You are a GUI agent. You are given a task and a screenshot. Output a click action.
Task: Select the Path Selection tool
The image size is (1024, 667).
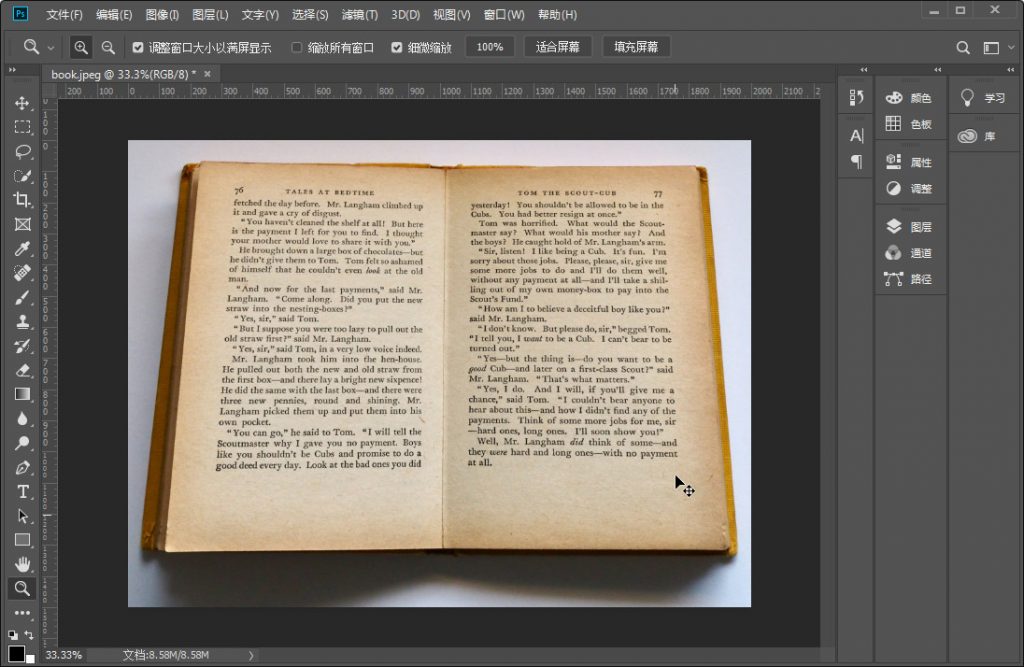pos(22,515)
